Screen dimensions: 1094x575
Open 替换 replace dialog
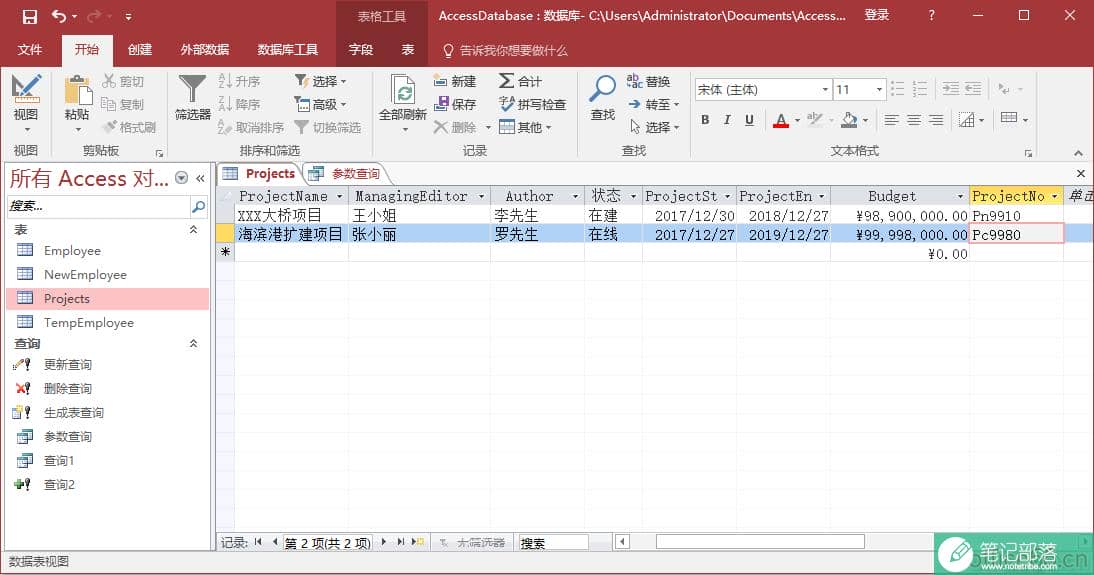pos(648,81)
